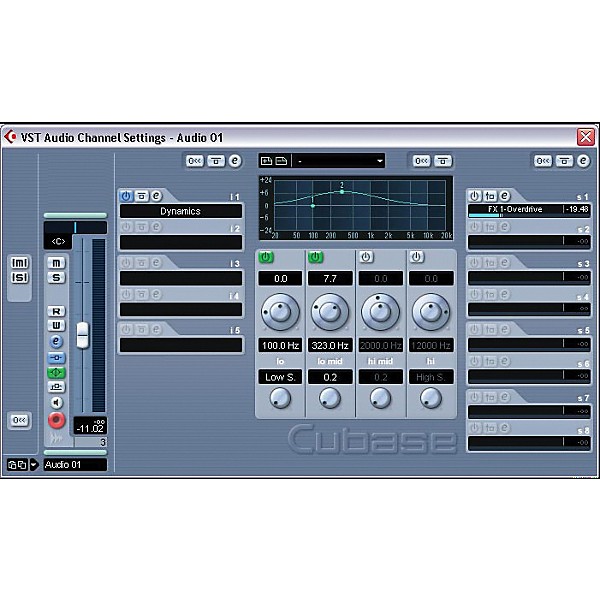Enable the hi EQ band power button
This screenshot has height=600, width=600.
point(416,257)
